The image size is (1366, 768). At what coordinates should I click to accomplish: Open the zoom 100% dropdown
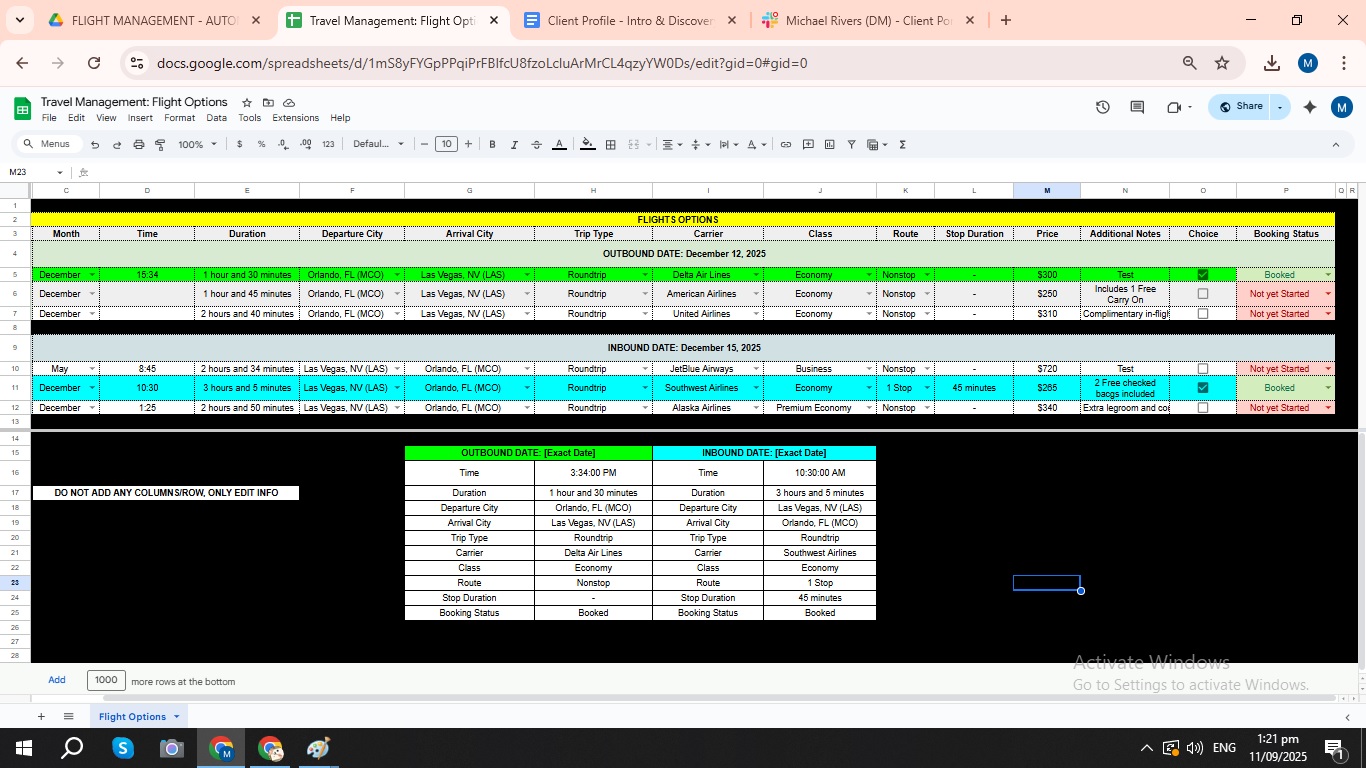tap(197, 145)
